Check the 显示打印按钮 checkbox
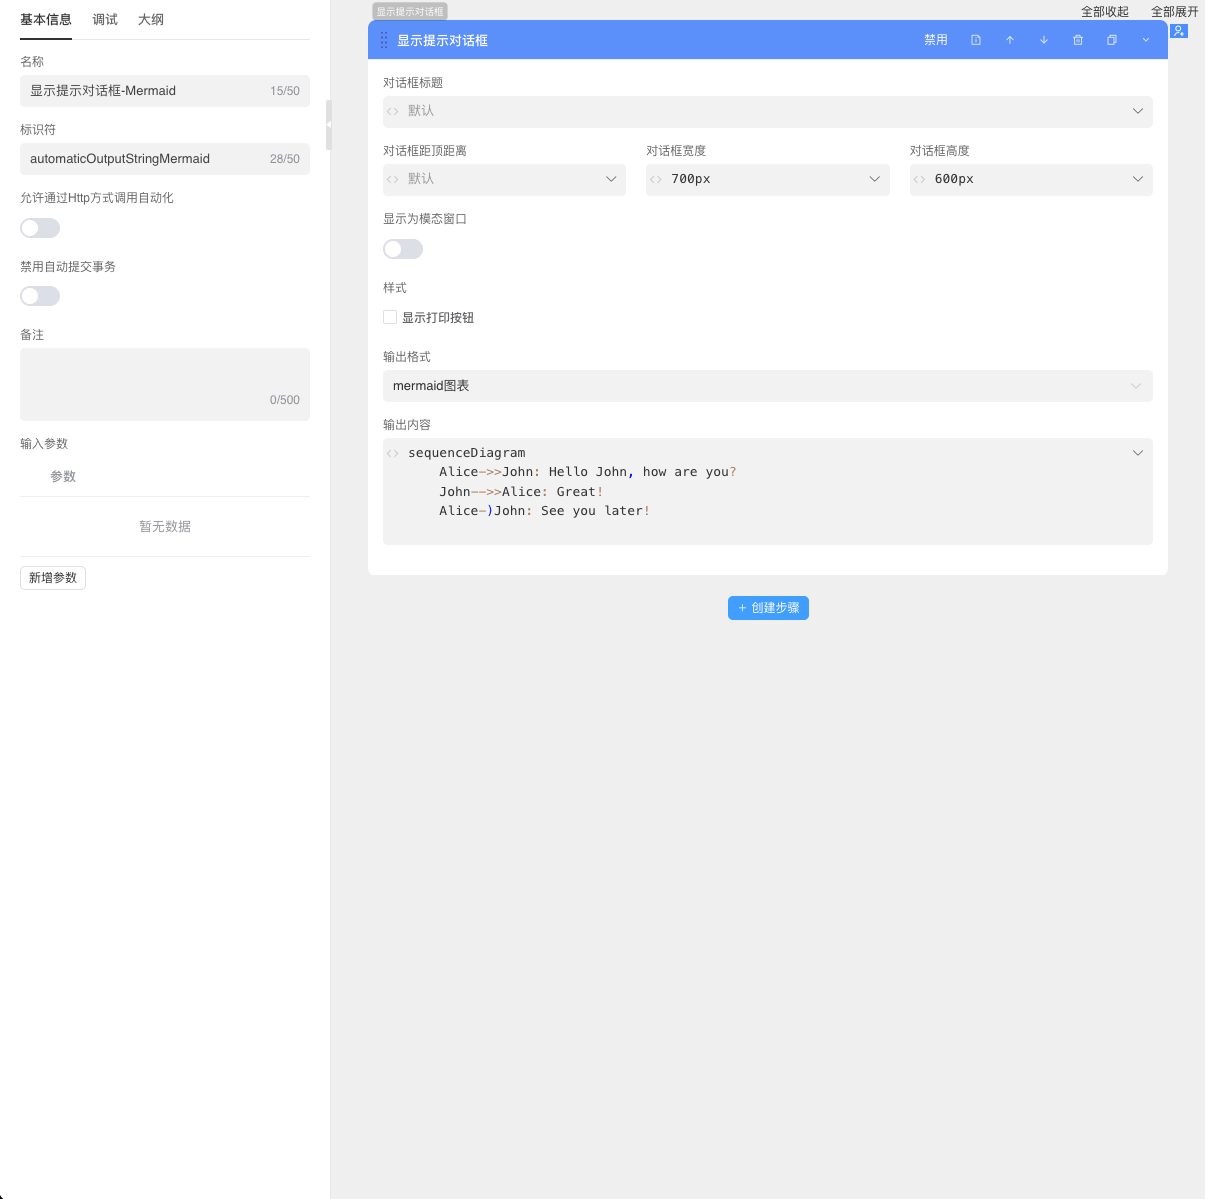 click(390, 317)
